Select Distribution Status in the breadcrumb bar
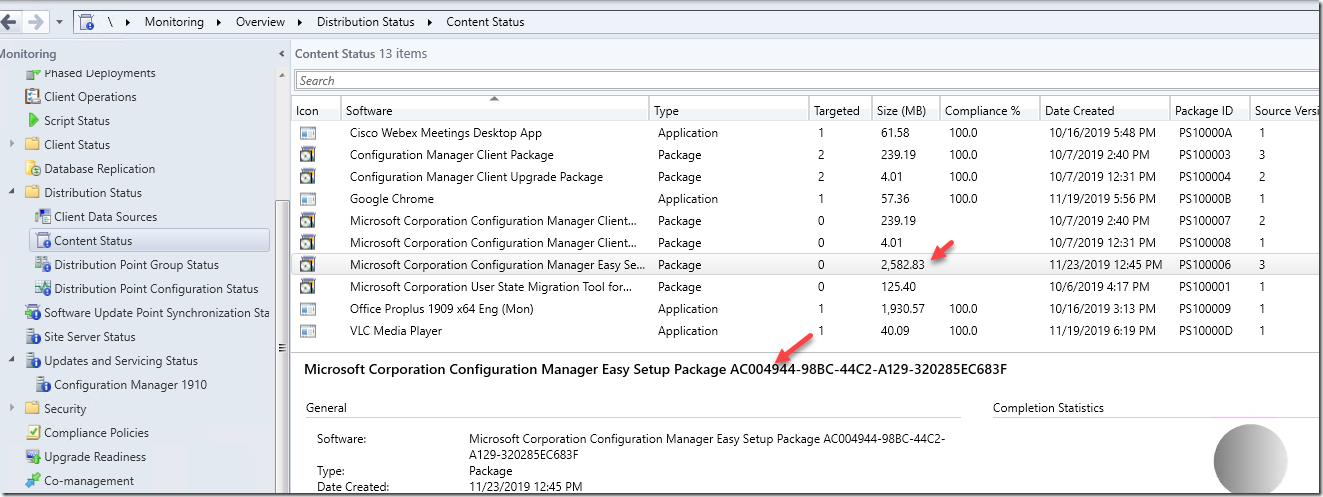The width and height of the screenshot is (1323, 497). (368, 22)
